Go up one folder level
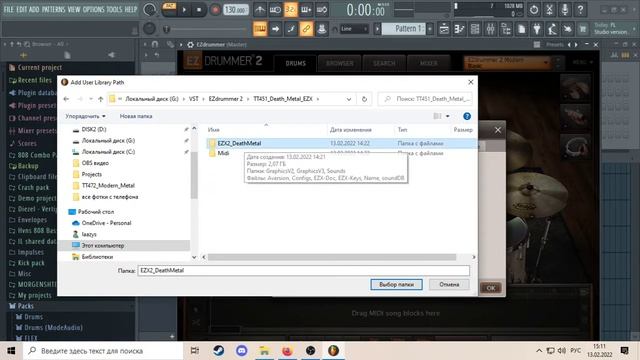Viewport: 640px width, 360px height. pos(100,99)
